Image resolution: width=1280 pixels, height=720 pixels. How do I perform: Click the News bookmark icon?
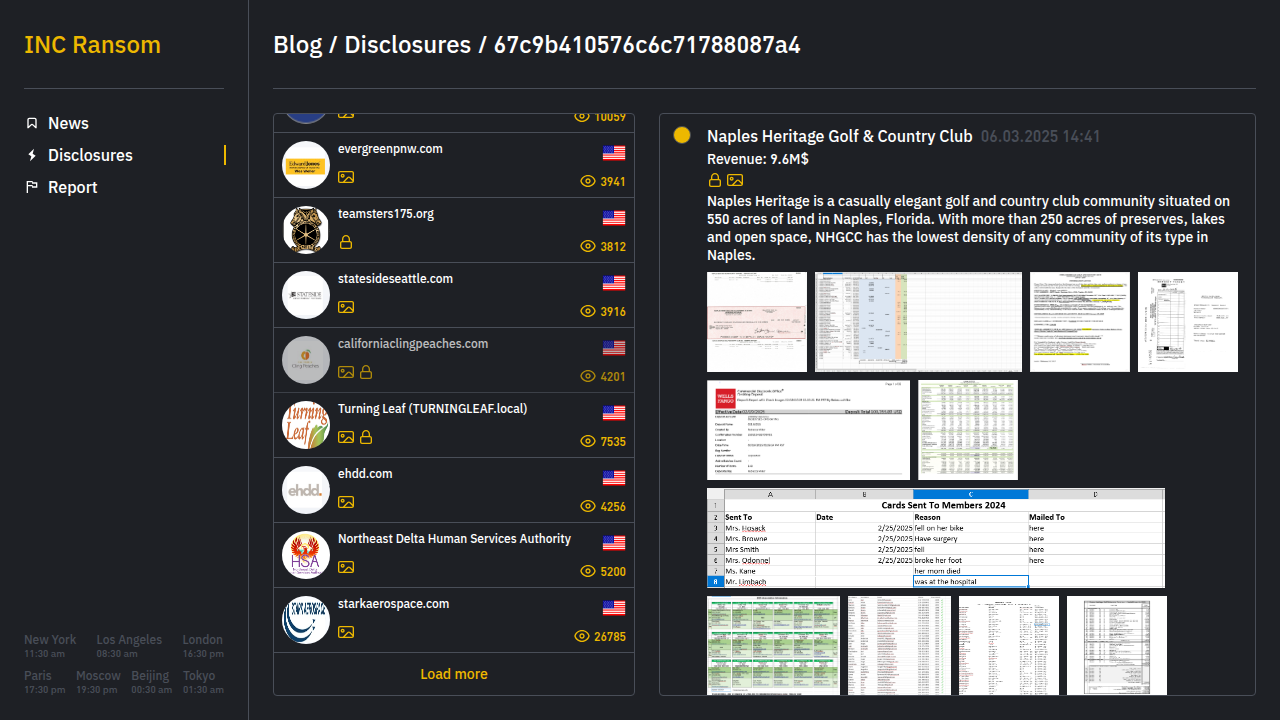pyautogui.click(x=32, y=123)
